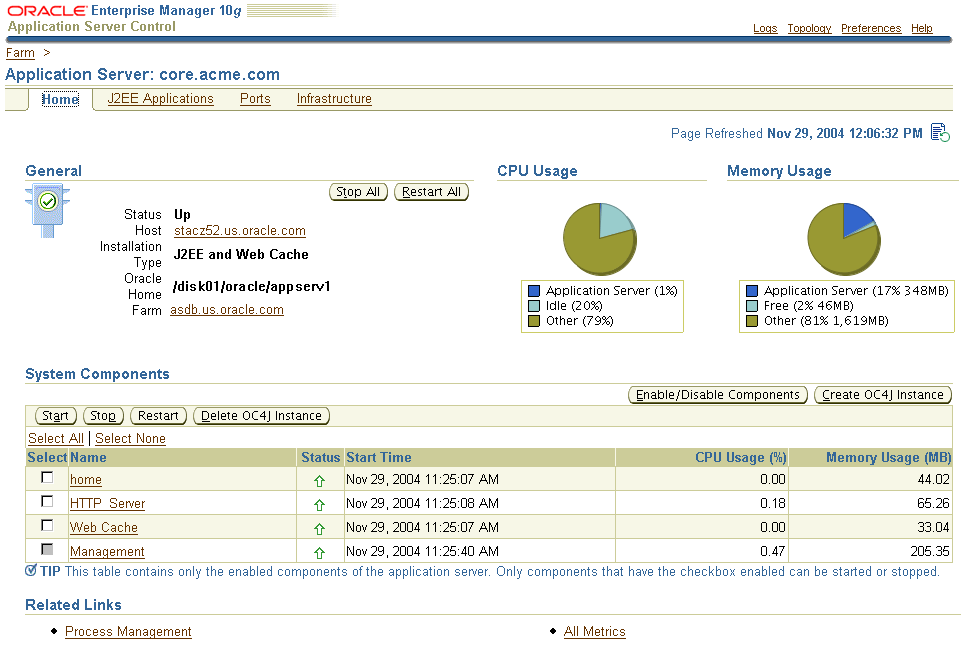This screenshot has height=647, width=961.
Task: Click the Memory Usage pie chart
Action: pyautogui.click(x=844, y=239)
